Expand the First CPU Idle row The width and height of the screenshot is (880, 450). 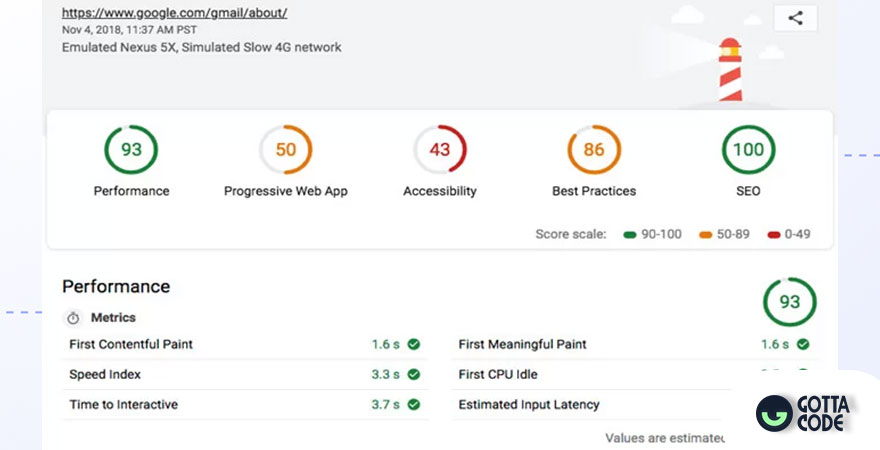point(635,375)
